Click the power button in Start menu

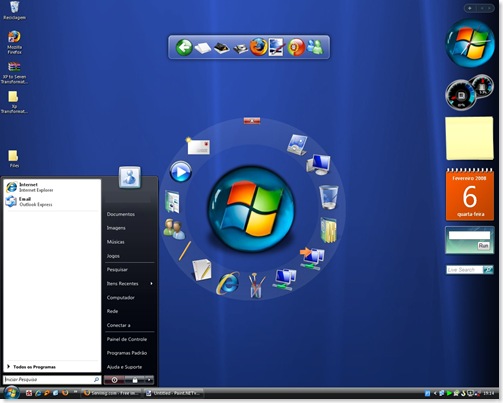[114, 380]
